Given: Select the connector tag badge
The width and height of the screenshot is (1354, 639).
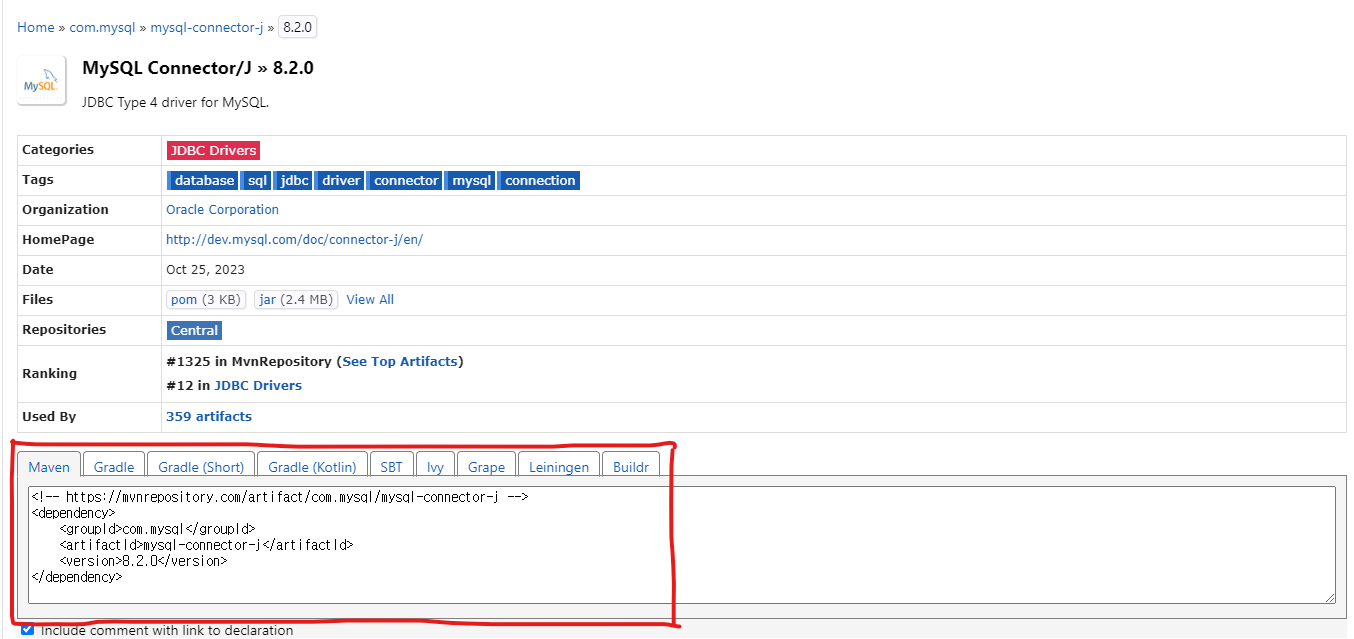Looking at the screenshot, I should pos(404,180).
